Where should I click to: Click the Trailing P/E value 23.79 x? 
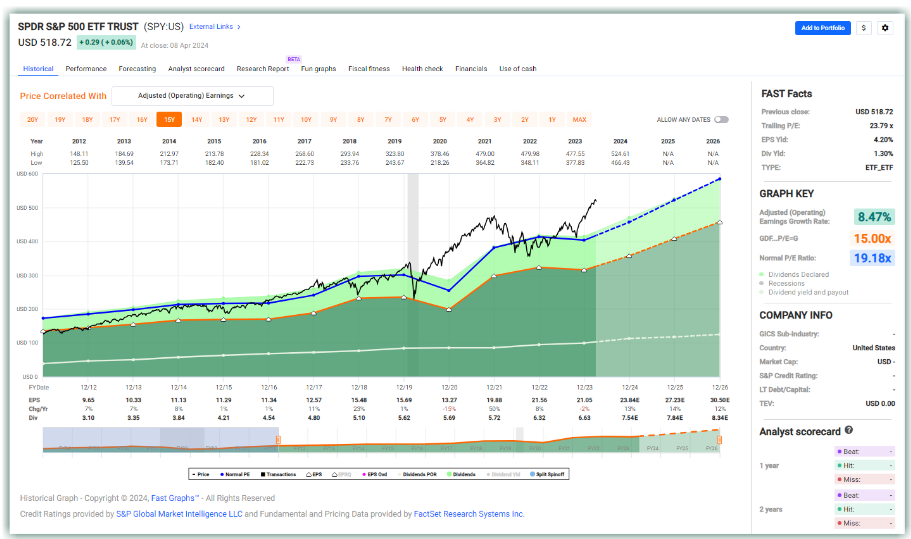coord(881,125)
